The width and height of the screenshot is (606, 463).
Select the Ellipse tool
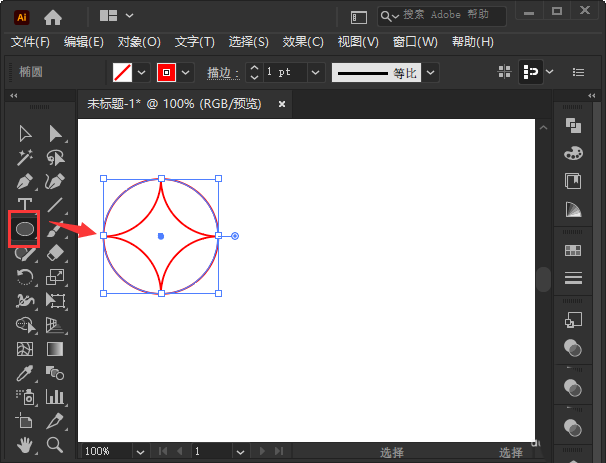coord(25,229)
